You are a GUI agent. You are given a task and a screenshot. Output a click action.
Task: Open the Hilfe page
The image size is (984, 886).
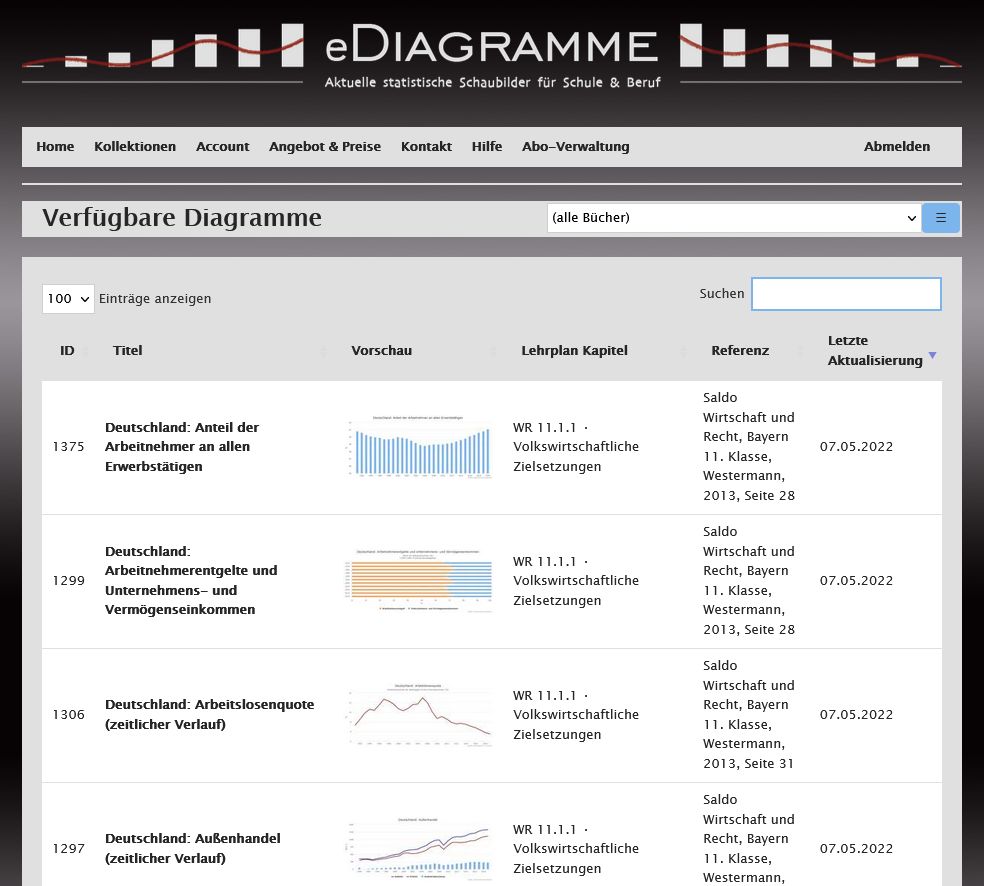coord(487,146)
